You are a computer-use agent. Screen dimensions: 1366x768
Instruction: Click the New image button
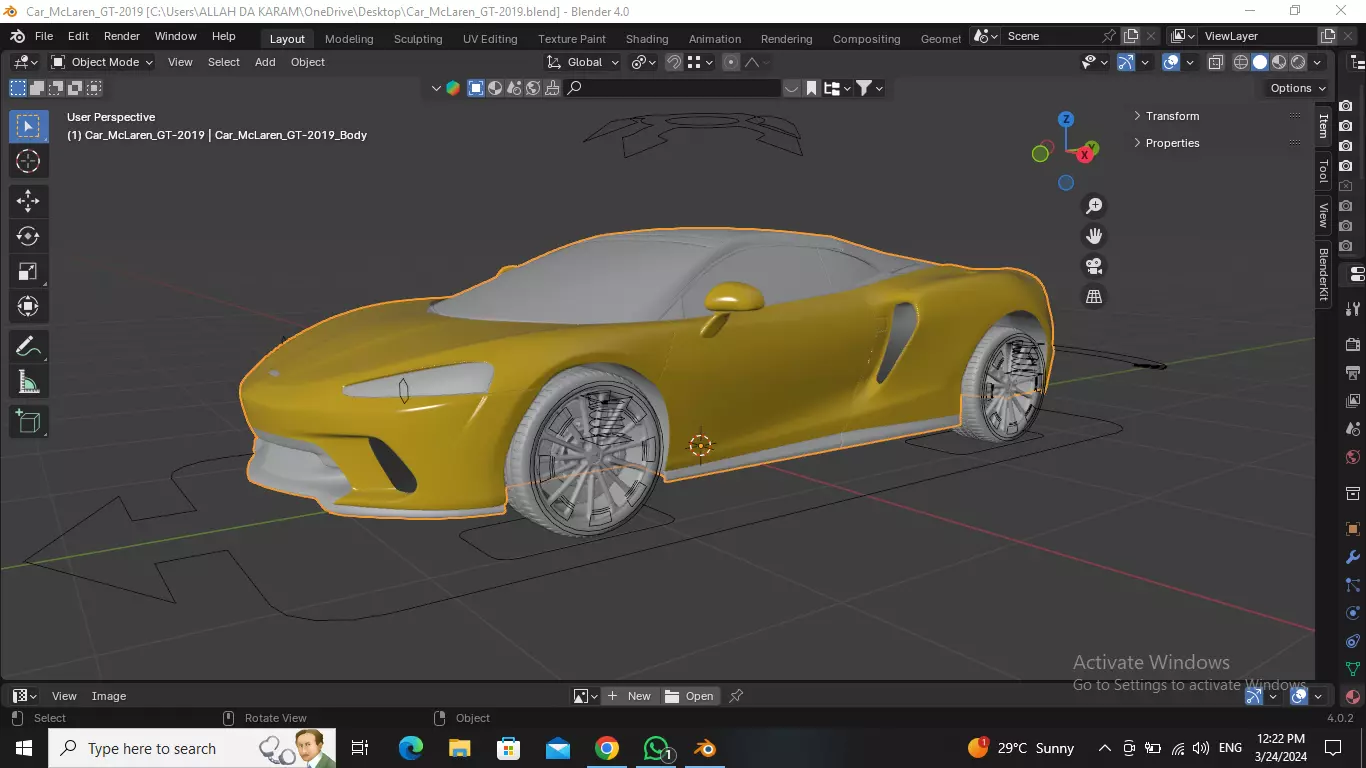click(x=629, y=696)
